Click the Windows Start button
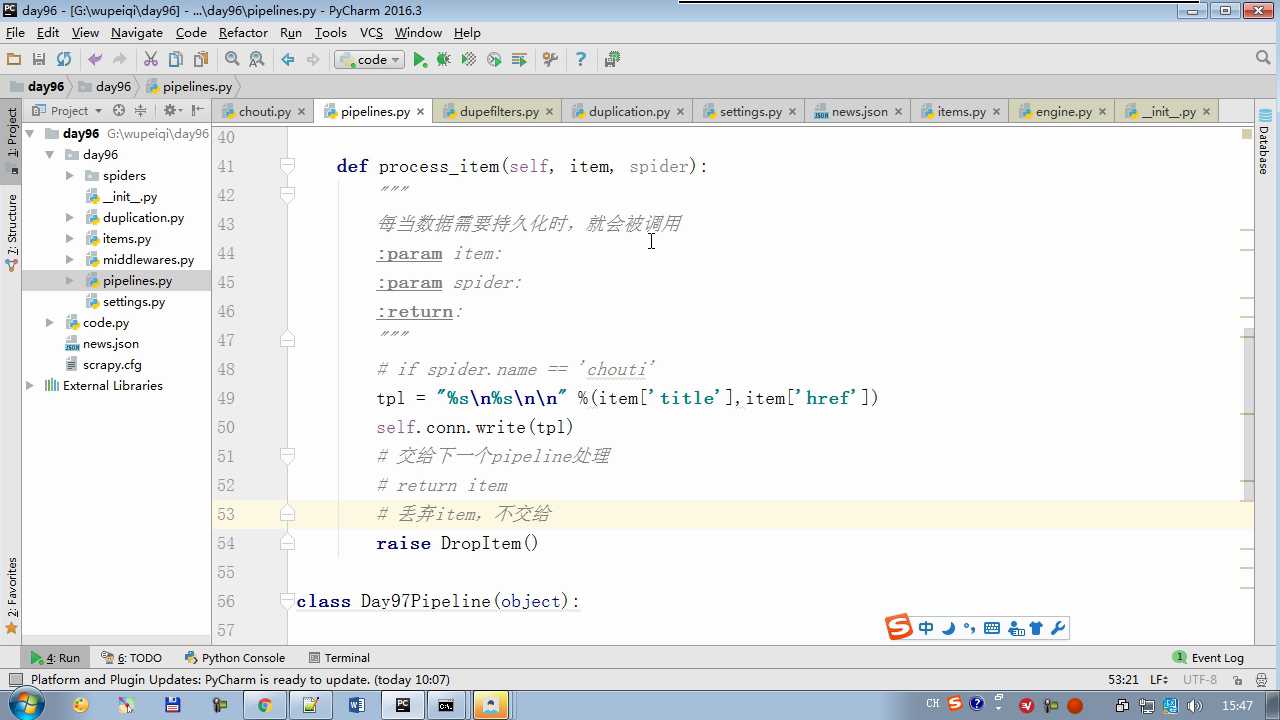This screenshot has height=720, width=1280. (x=25, y=705)
